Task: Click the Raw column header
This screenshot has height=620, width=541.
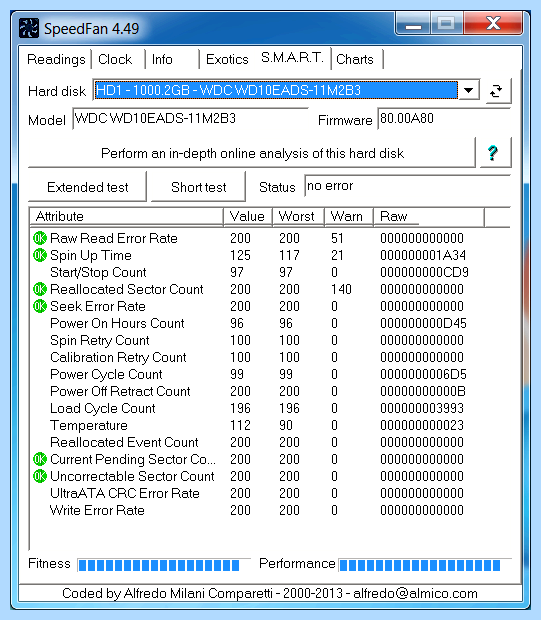Action: (429, 216)
